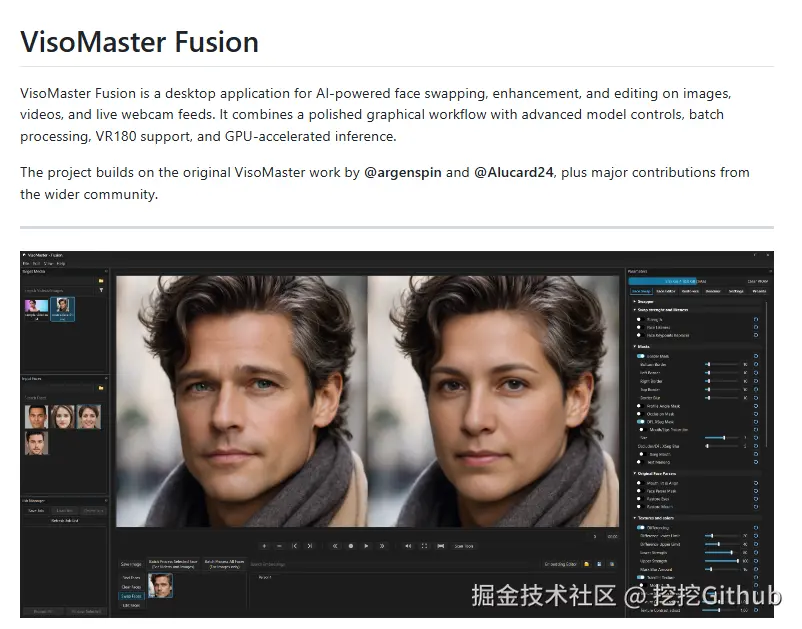The image size is (802, 629).
Task: Follow the @argenspin link
Action: (402, 173)
